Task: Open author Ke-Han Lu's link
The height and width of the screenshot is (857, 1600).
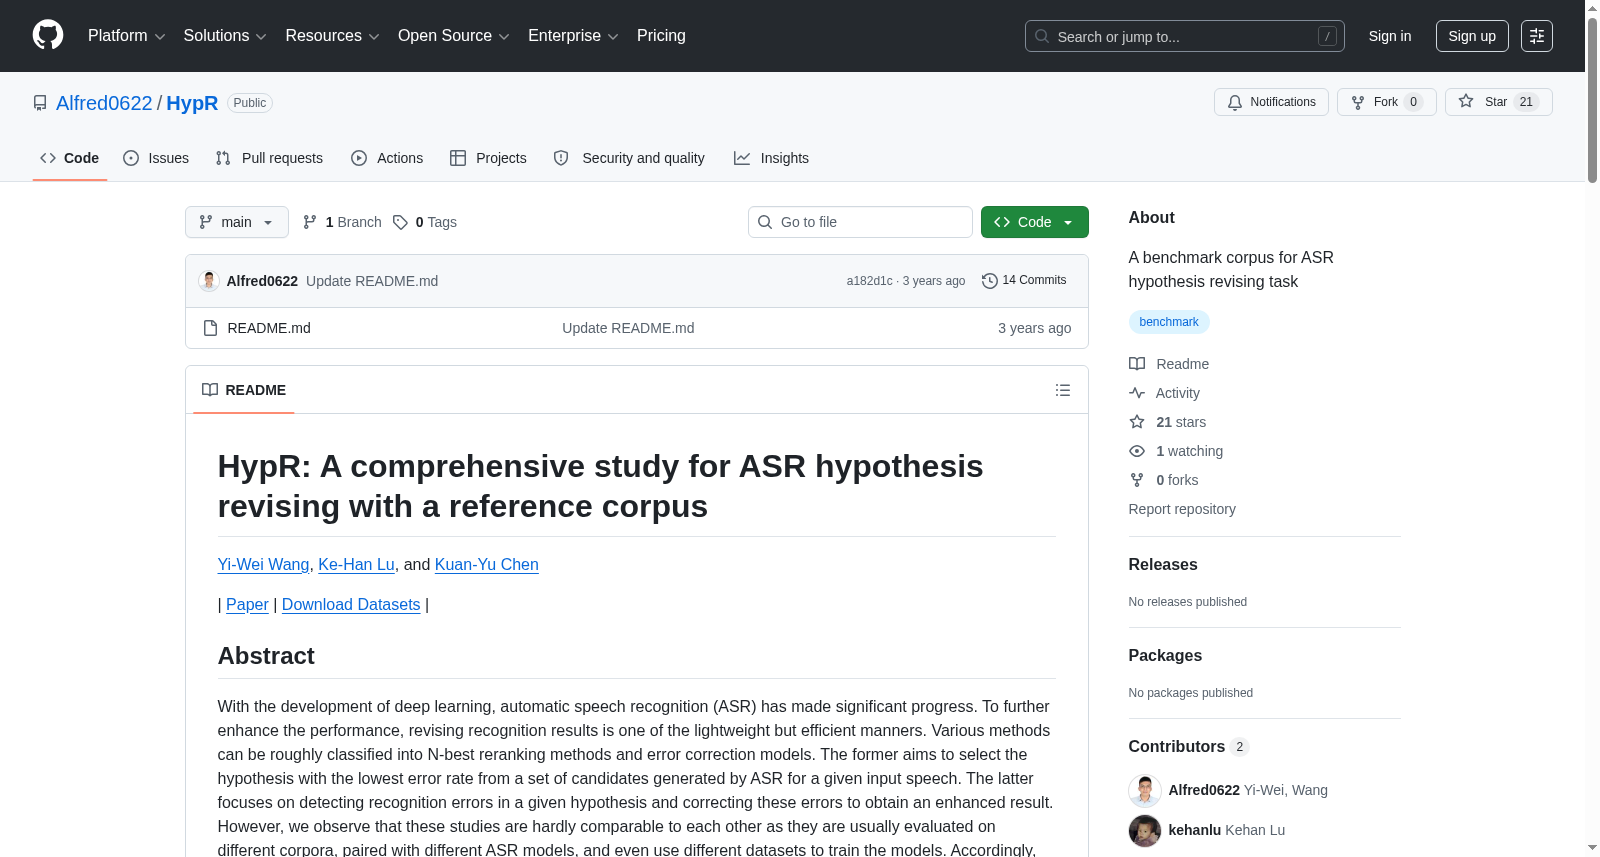Action: click(x=356, y=565)
